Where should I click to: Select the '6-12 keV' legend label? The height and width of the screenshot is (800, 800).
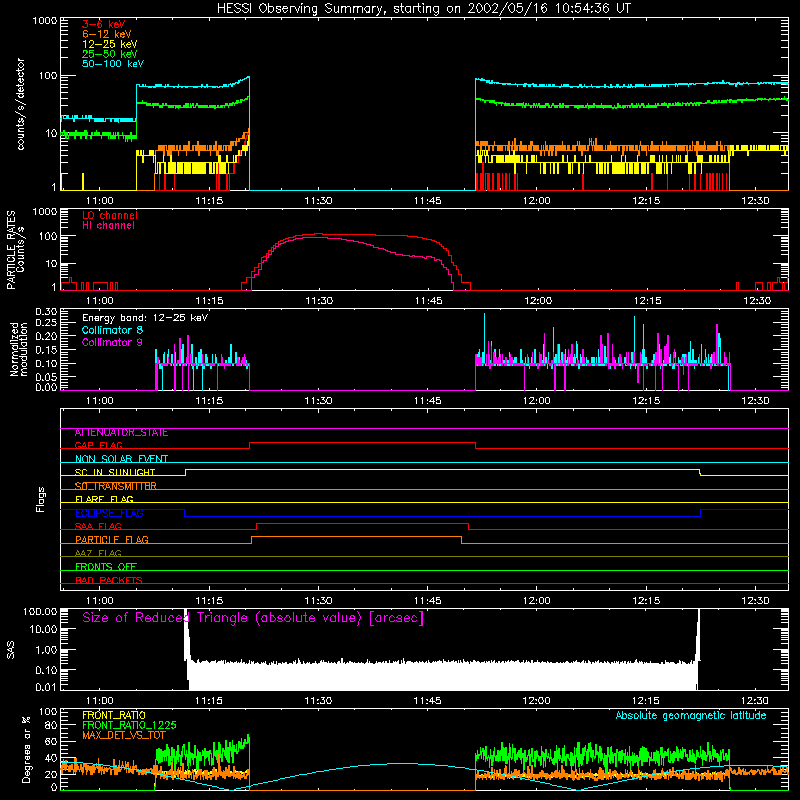coord(107,34)
